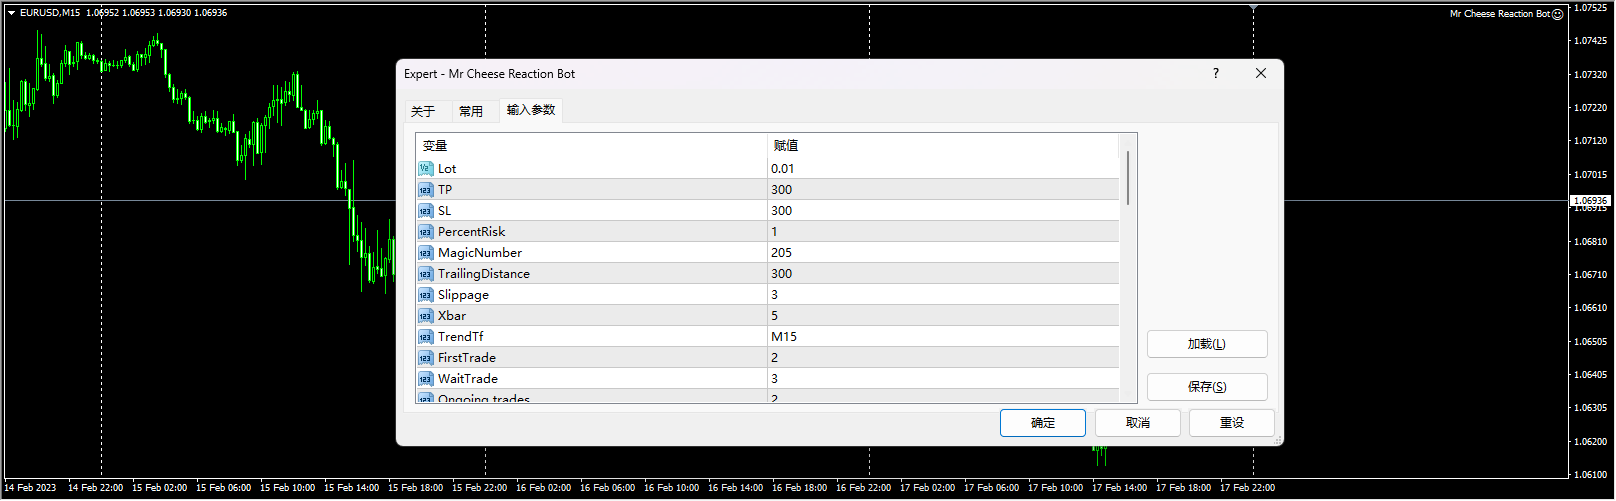Click the 加载(L) button
Viewport: 1616px width, 501px height.
(x=1207, y=344)
